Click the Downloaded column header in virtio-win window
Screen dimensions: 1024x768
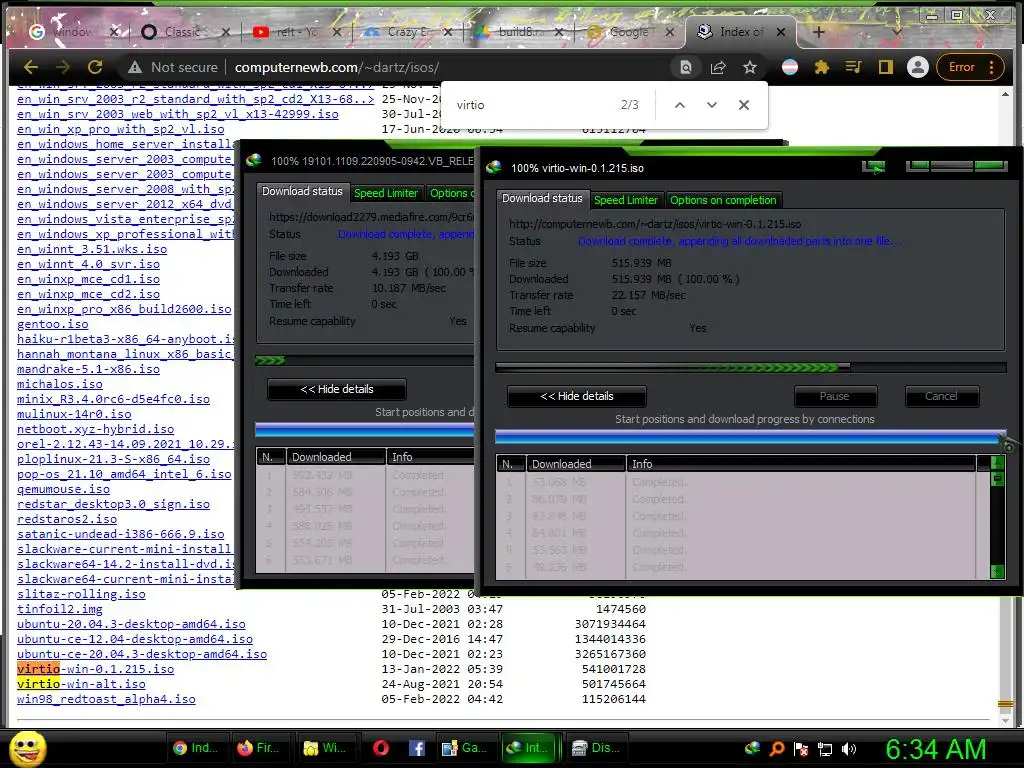point(576,464)
